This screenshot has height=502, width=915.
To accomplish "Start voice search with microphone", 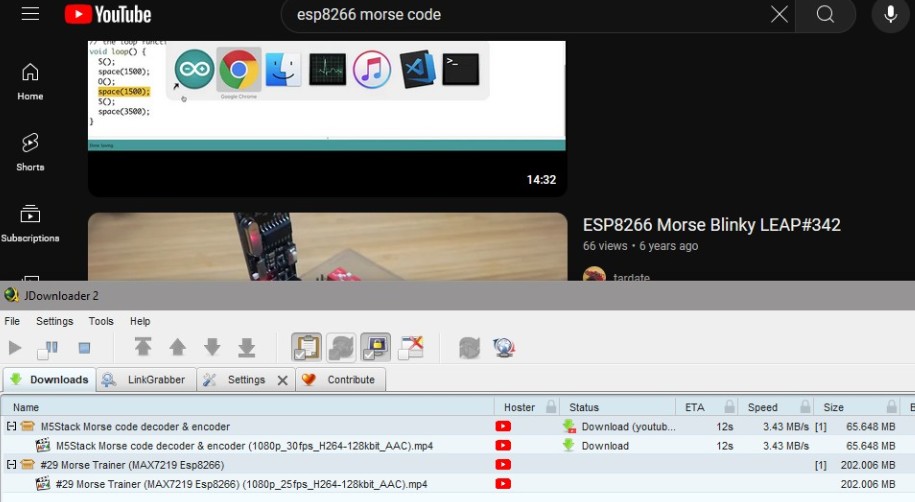I will coord(890,14).
